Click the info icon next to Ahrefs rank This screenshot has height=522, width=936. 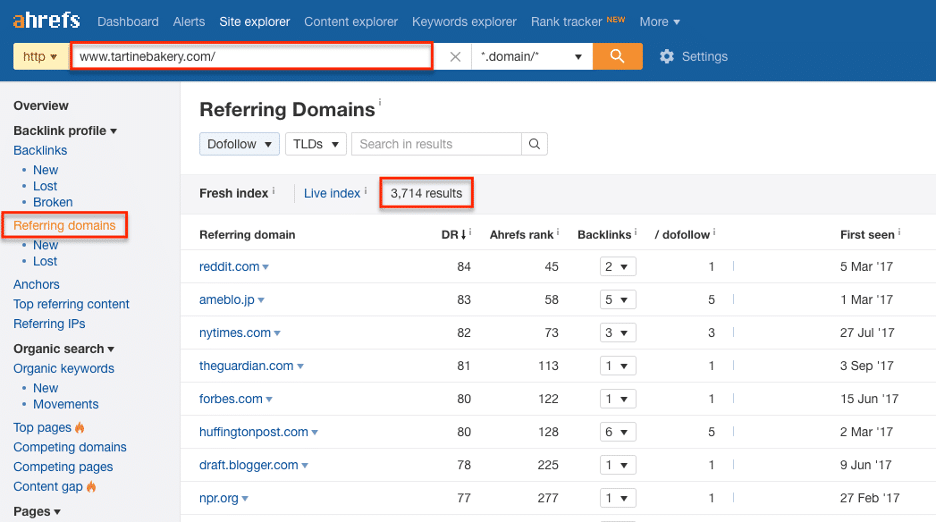point(559,234)
